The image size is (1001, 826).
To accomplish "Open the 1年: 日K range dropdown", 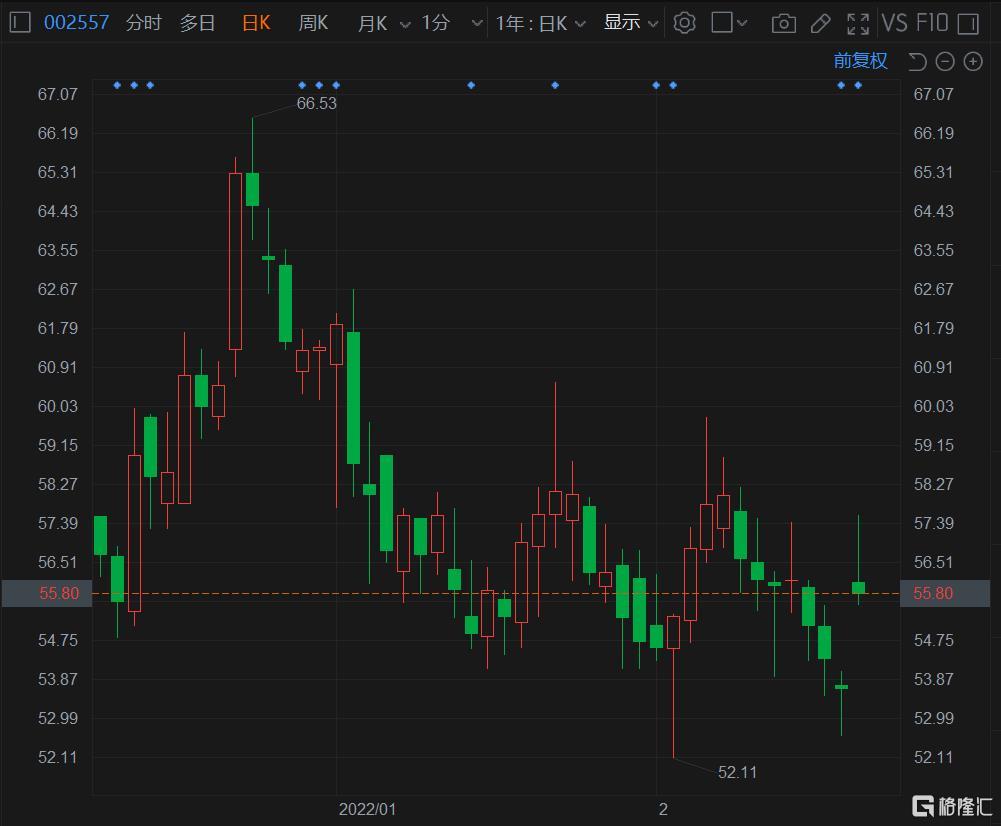I will [x=540, y=23].
